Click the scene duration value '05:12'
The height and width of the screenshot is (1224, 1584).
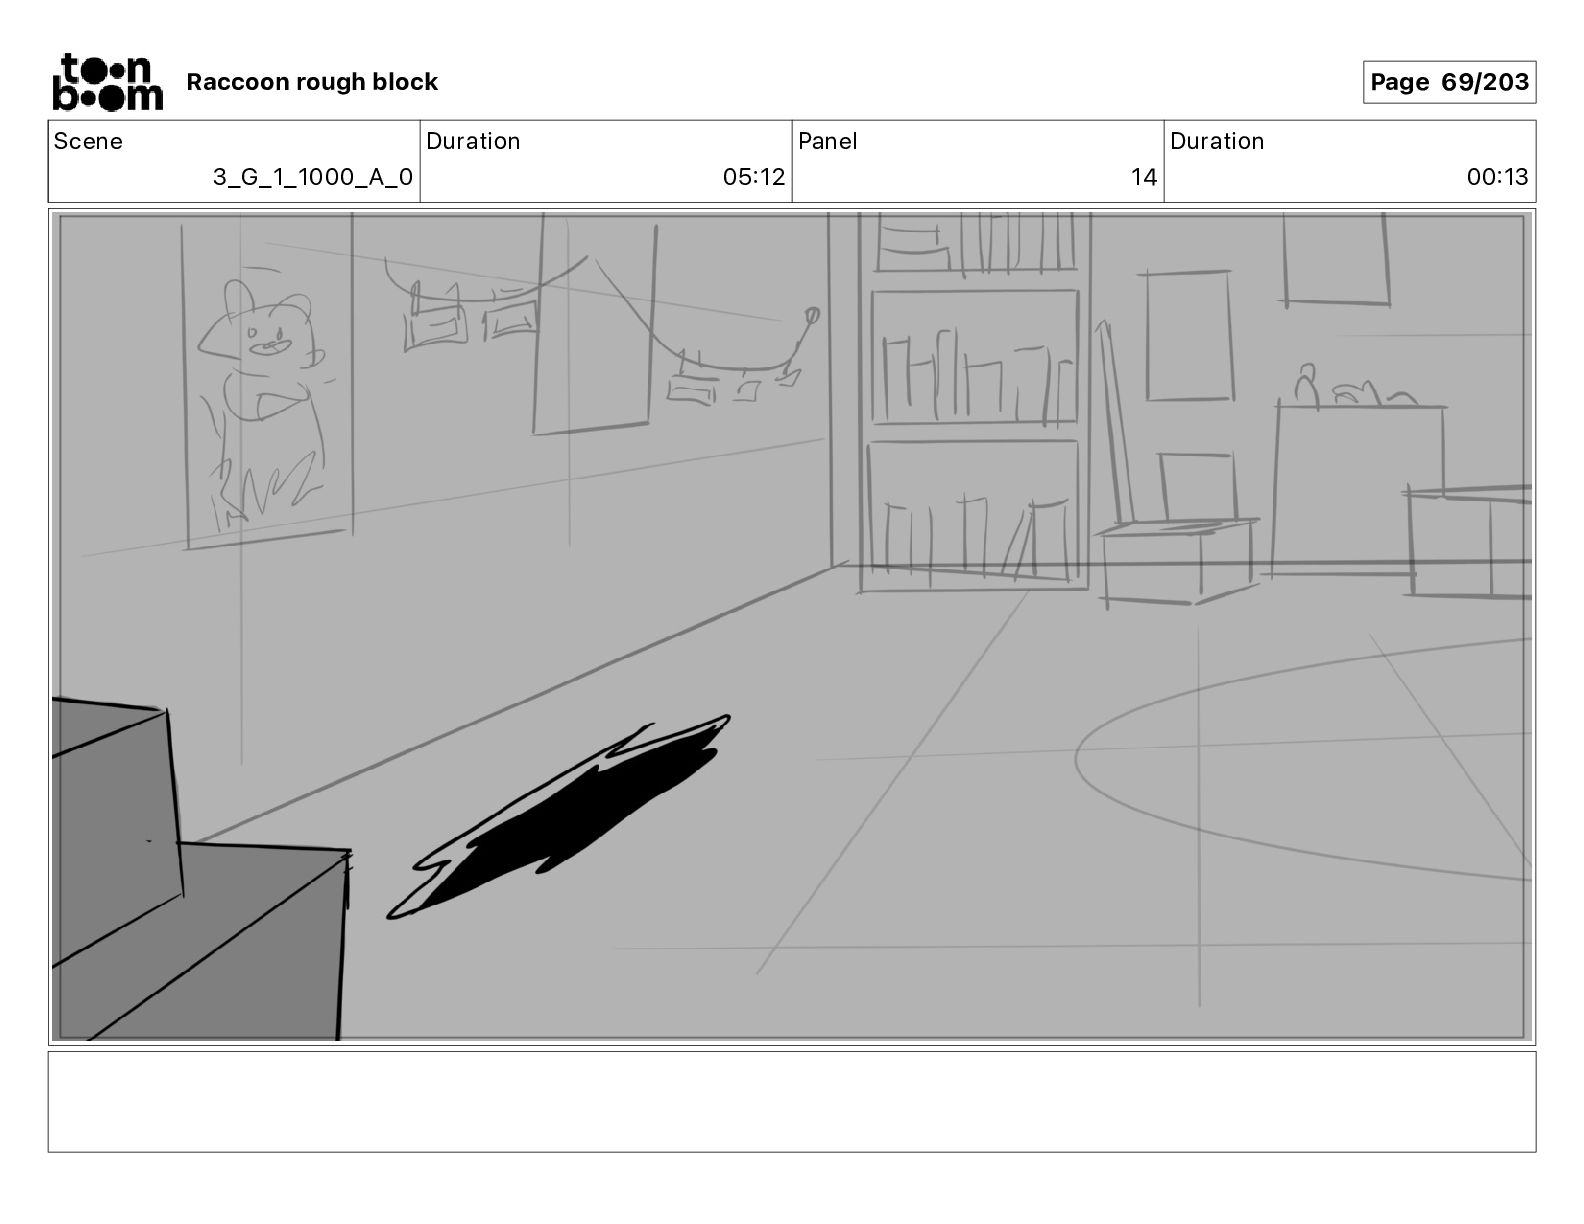tap(754, 177)
